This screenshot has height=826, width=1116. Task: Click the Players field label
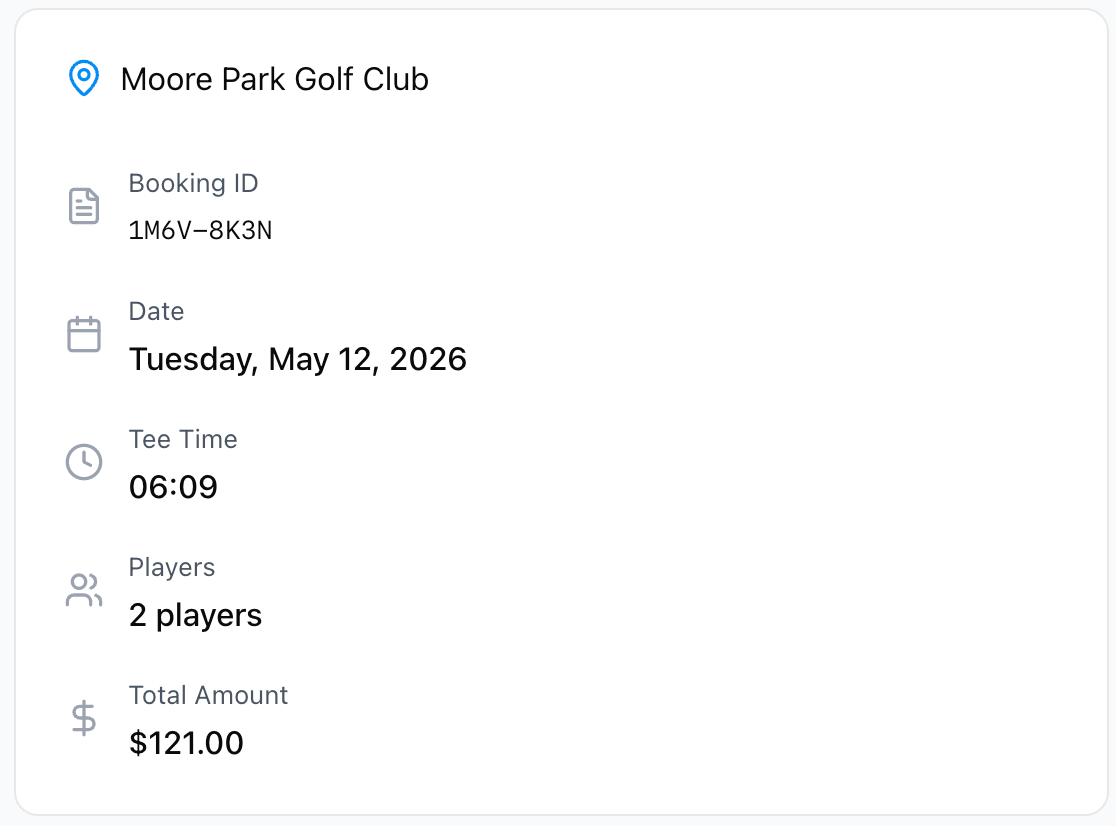172,568
